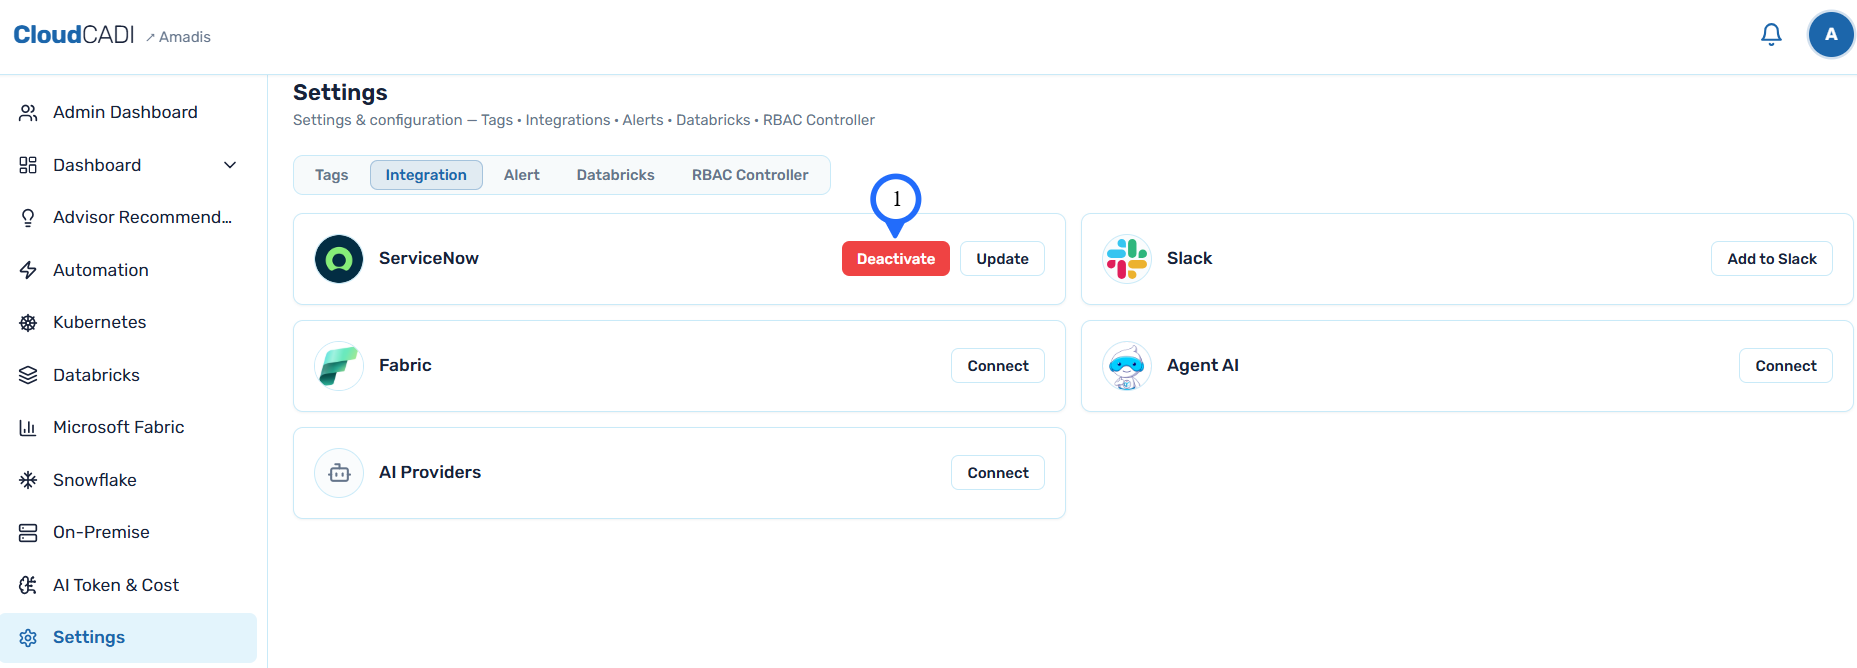
Task: Click the Add to Slack button
Action: point(1772,259)
